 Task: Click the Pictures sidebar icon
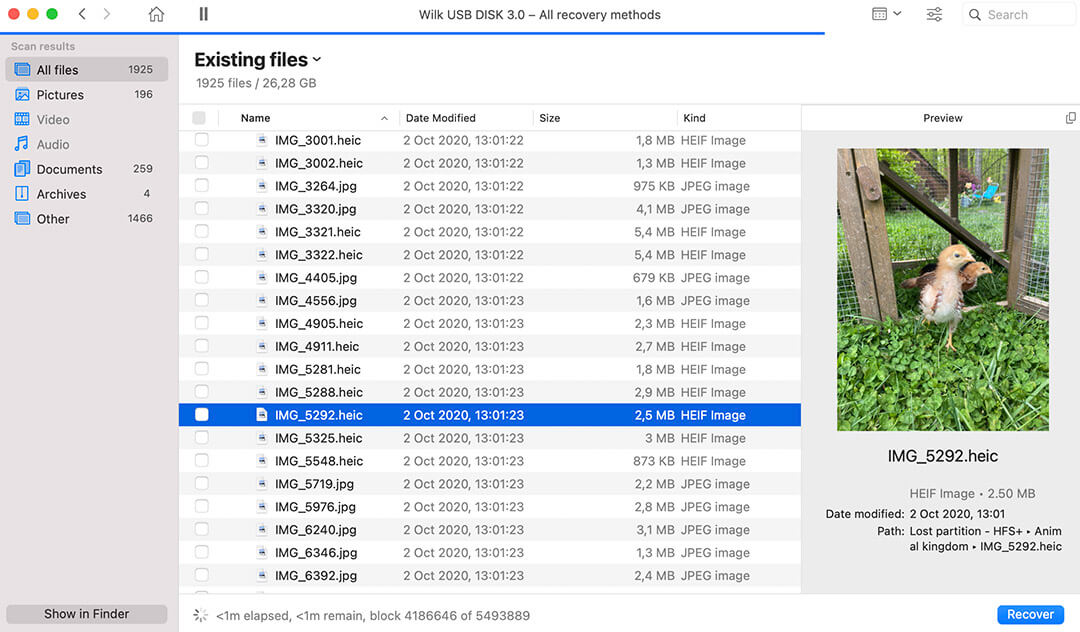point(22,94)
